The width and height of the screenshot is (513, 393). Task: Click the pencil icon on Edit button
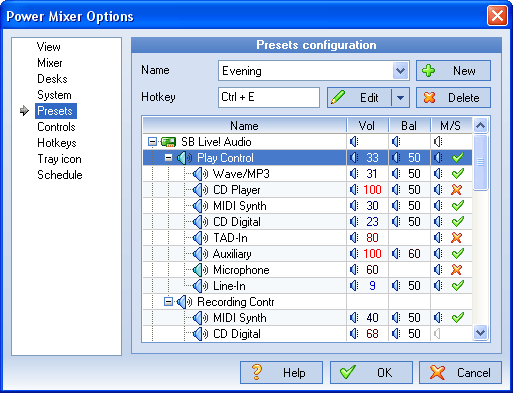click(x=338, y=98)
